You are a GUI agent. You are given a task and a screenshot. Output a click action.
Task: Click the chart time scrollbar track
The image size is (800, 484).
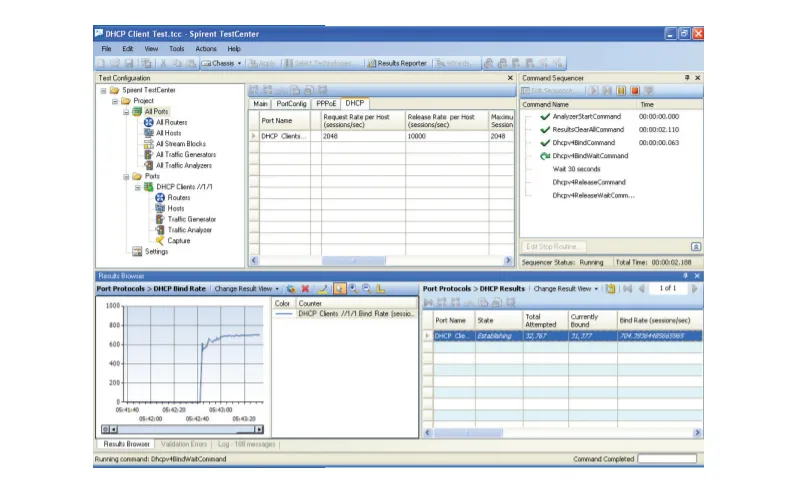[x=186, y=429]
